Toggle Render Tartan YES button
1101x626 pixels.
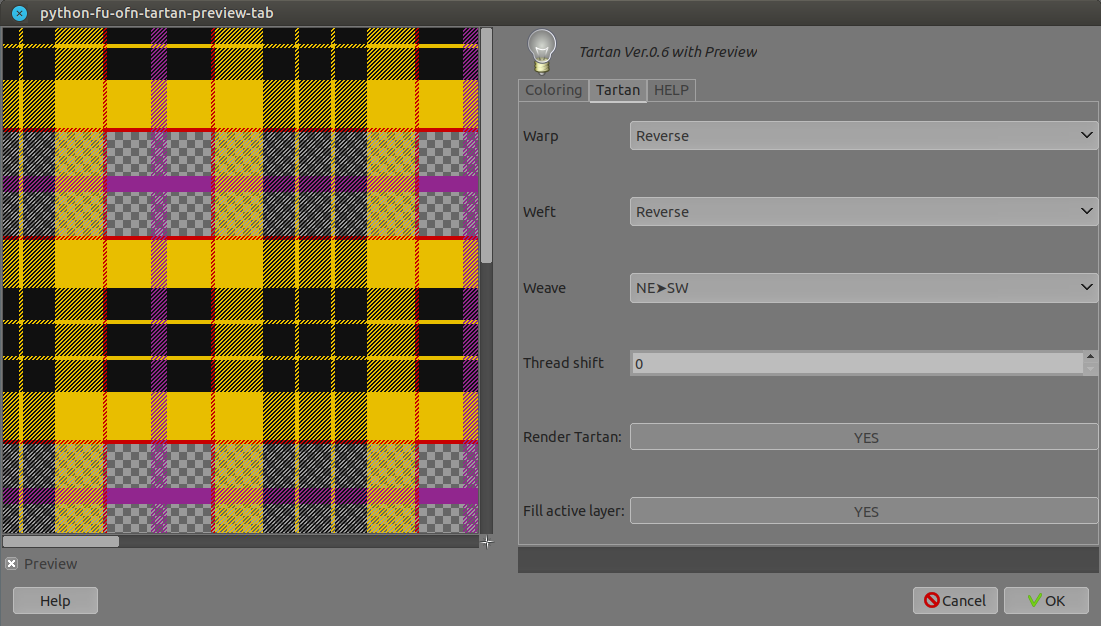(864, 437)
